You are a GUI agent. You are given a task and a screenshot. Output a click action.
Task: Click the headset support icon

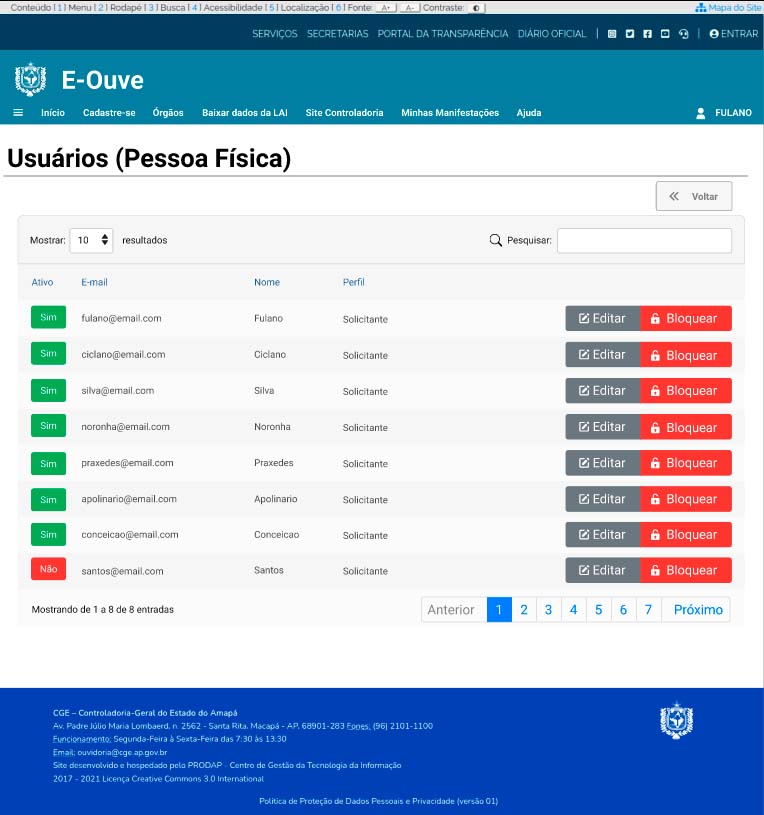(683, 34)
